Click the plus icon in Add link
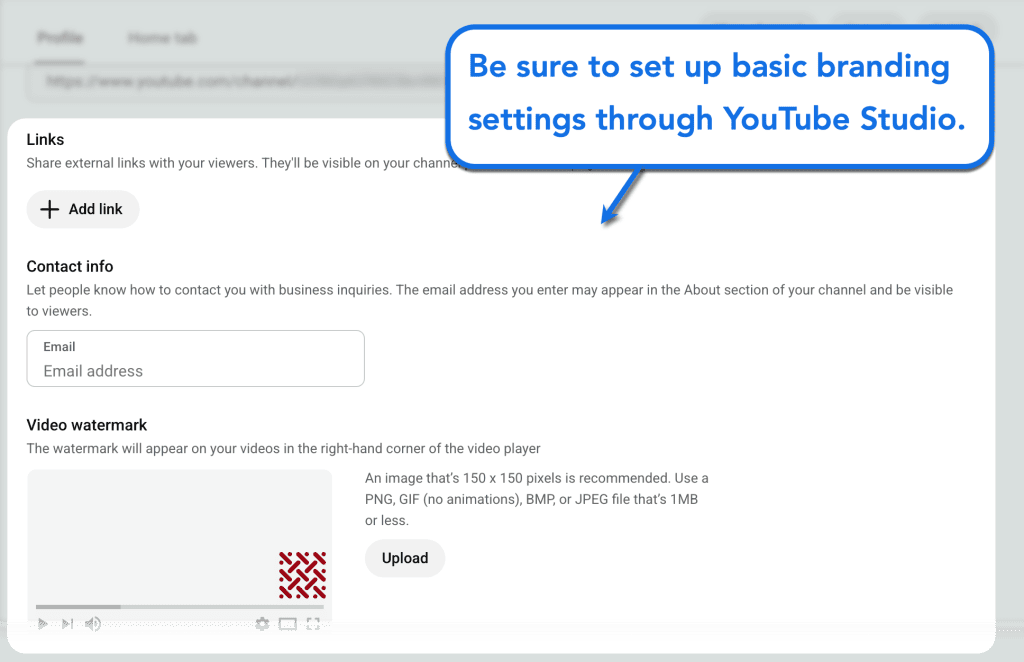Screen dimensions: 1024x662 (50, 209)
